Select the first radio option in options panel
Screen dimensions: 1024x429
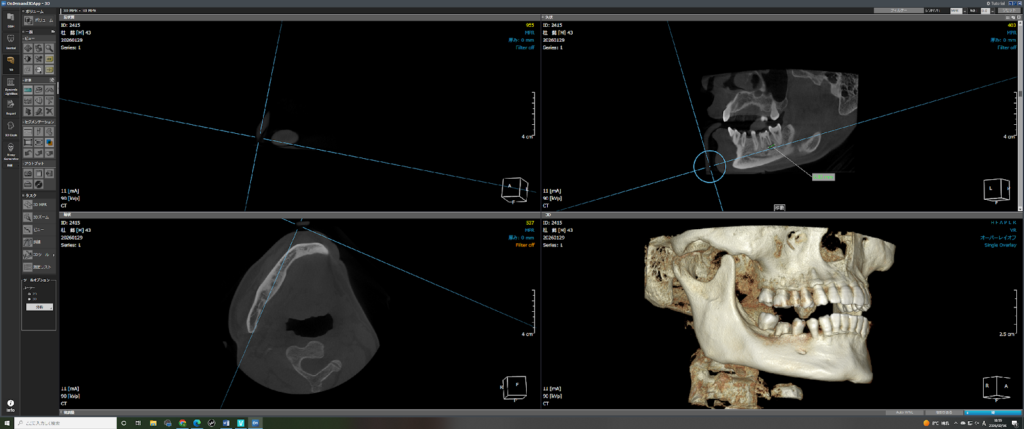(28, 292)
